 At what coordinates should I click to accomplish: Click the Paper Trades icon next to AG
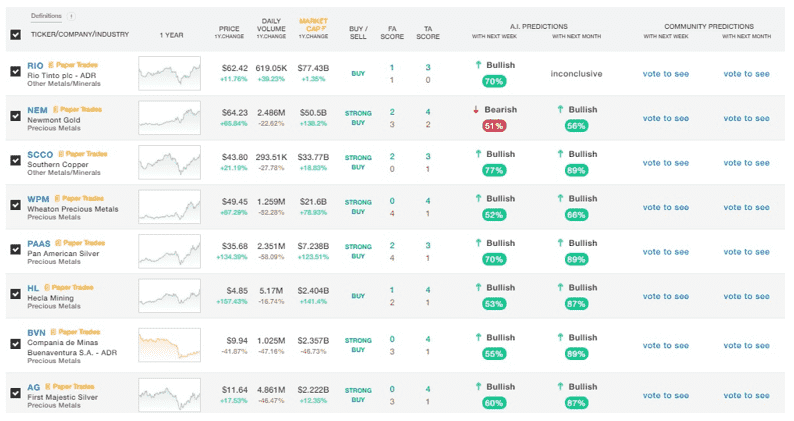[48, 387]
